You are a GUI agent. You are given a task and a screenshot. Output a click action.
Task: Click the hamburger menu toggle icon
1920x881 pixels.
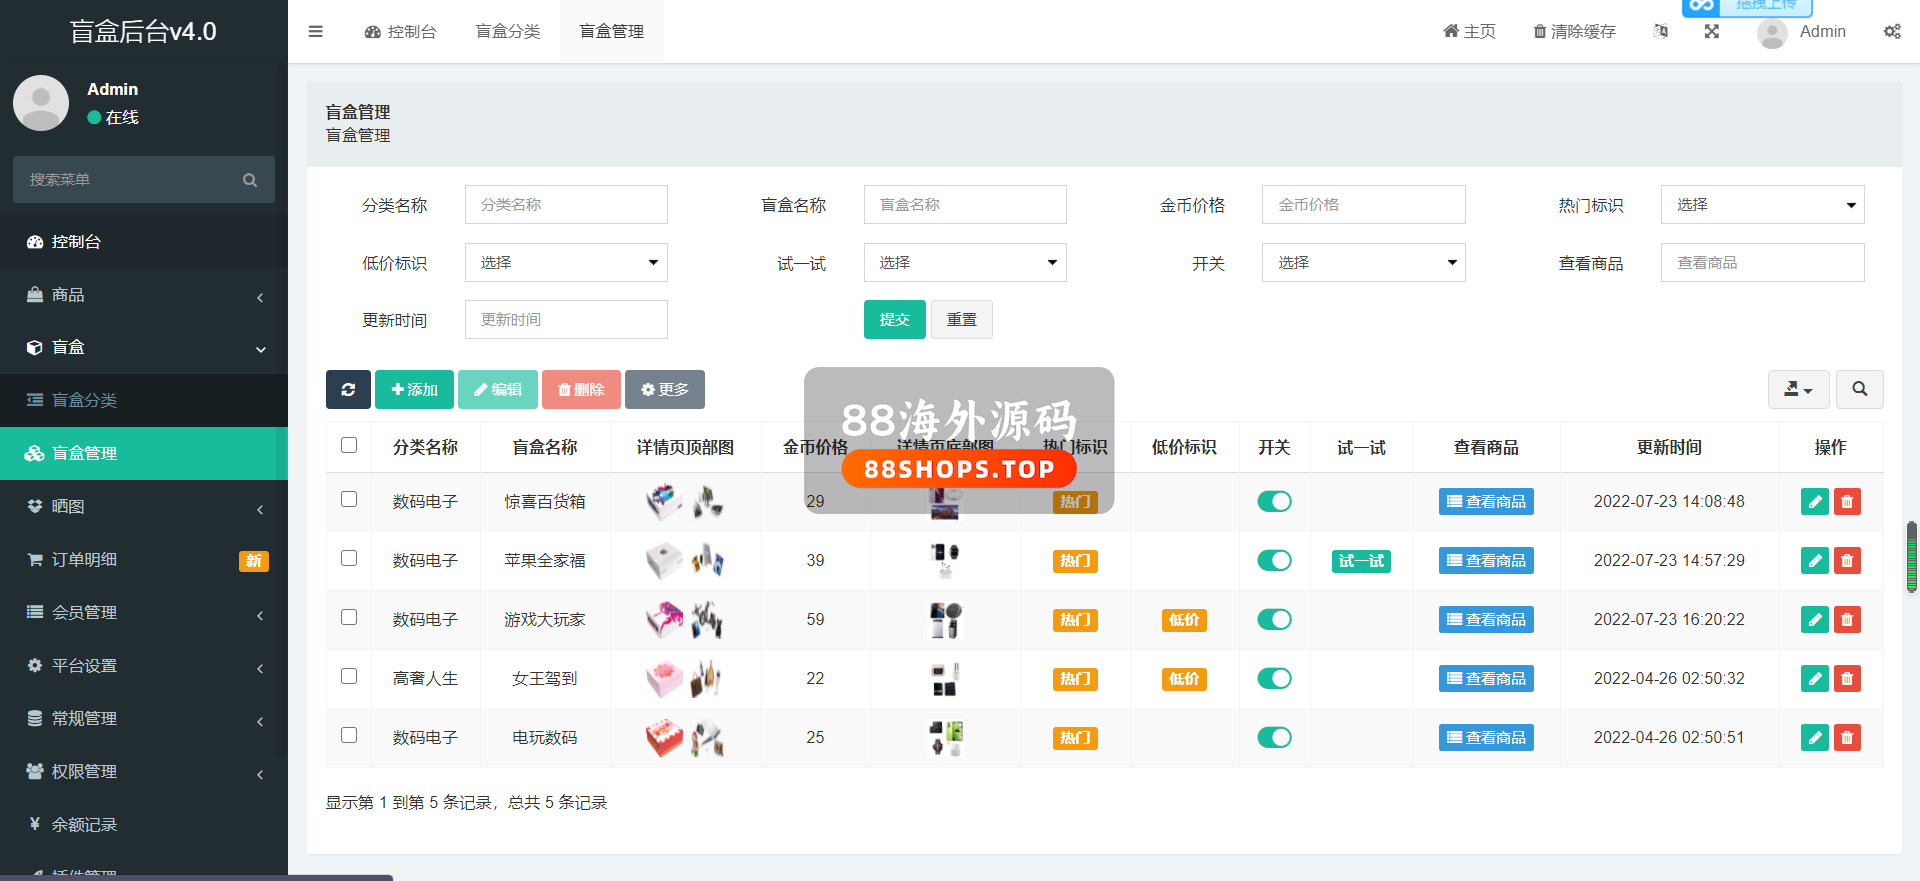point(316,31)
